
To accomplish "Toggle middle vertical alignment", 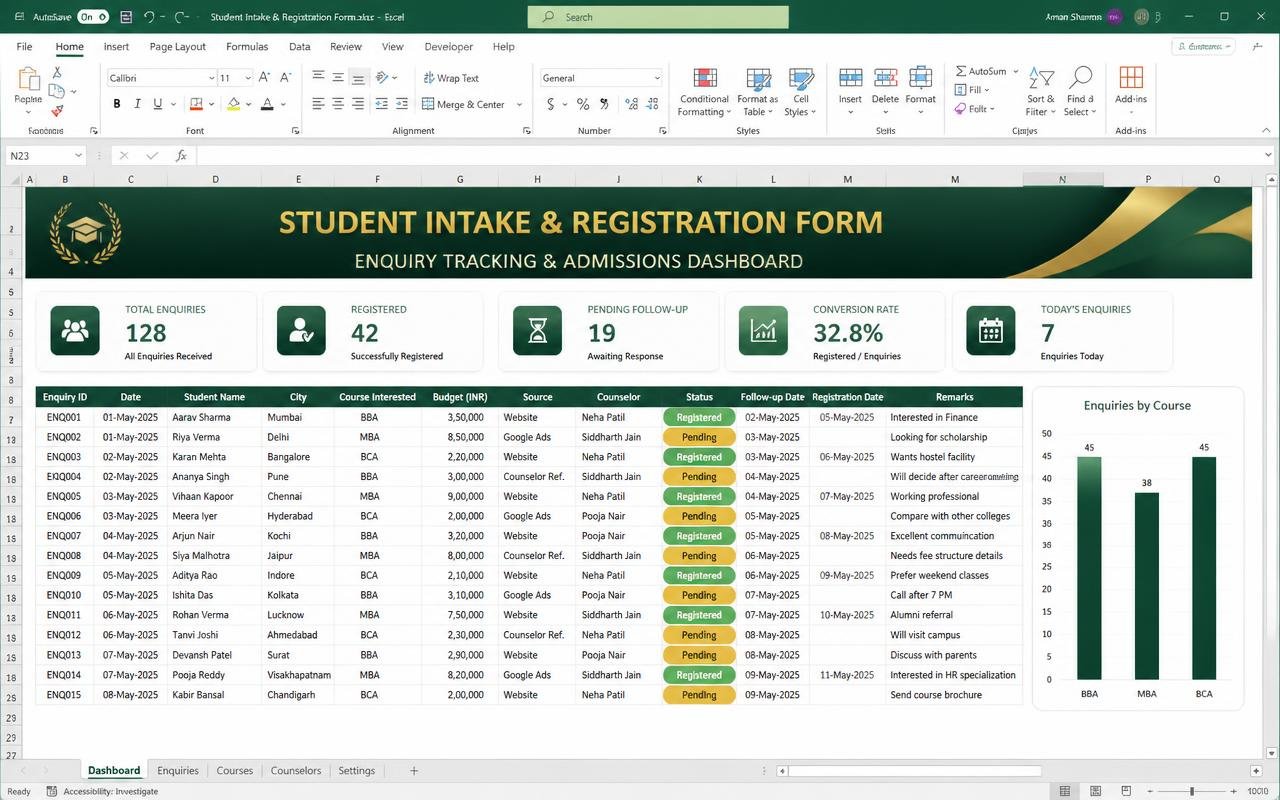I will pos(338,77).
